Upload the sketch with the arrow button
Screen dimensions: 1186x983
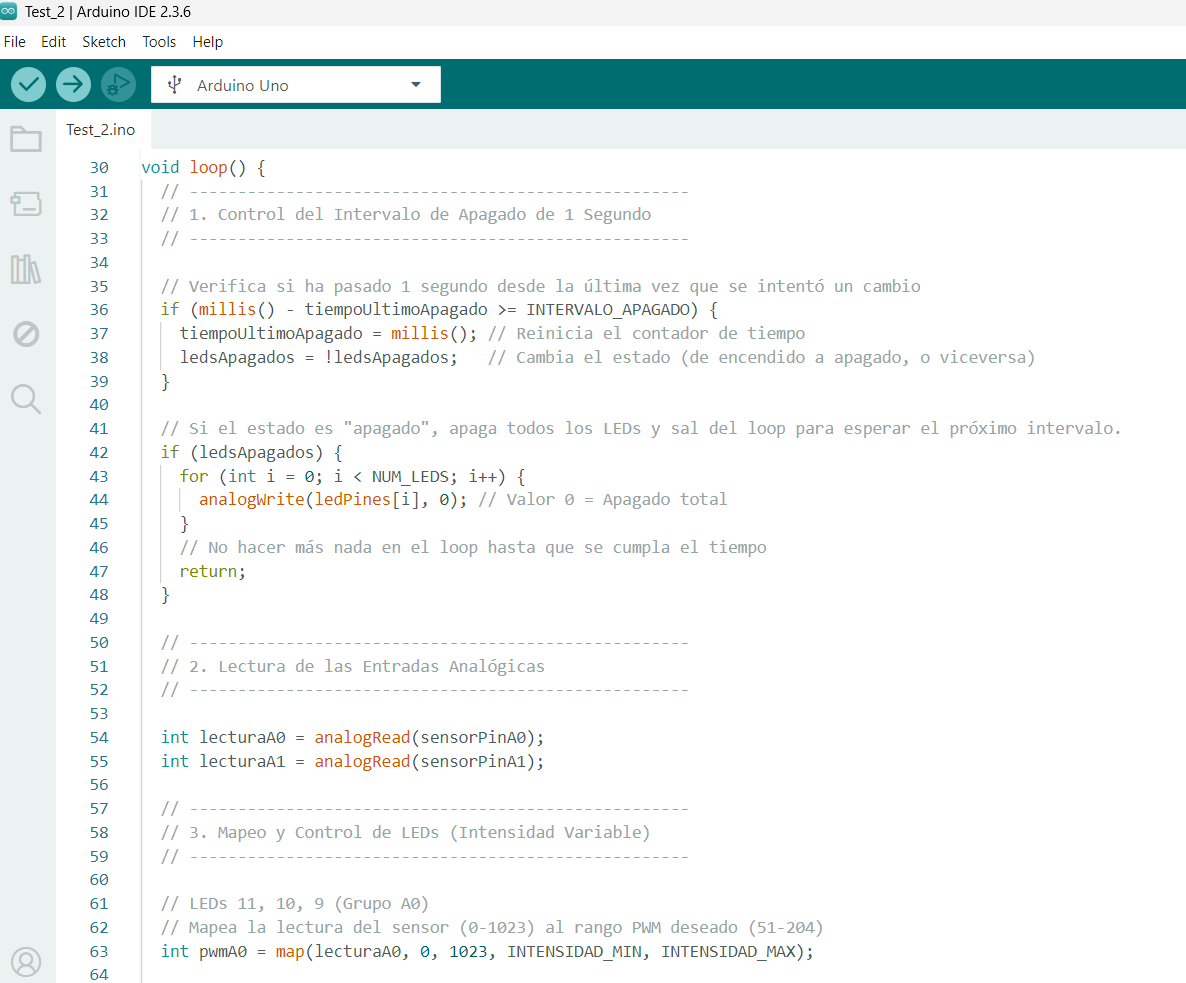73,85
